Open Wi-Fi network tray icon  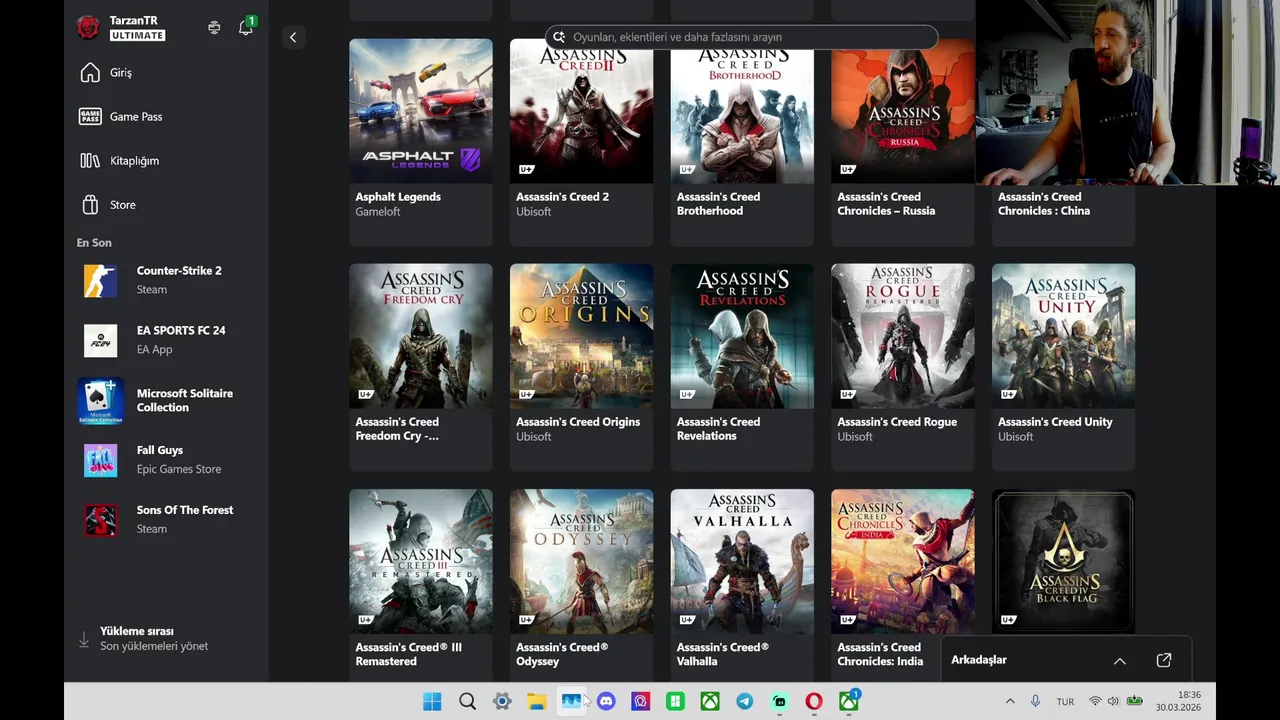(1095, 702)
